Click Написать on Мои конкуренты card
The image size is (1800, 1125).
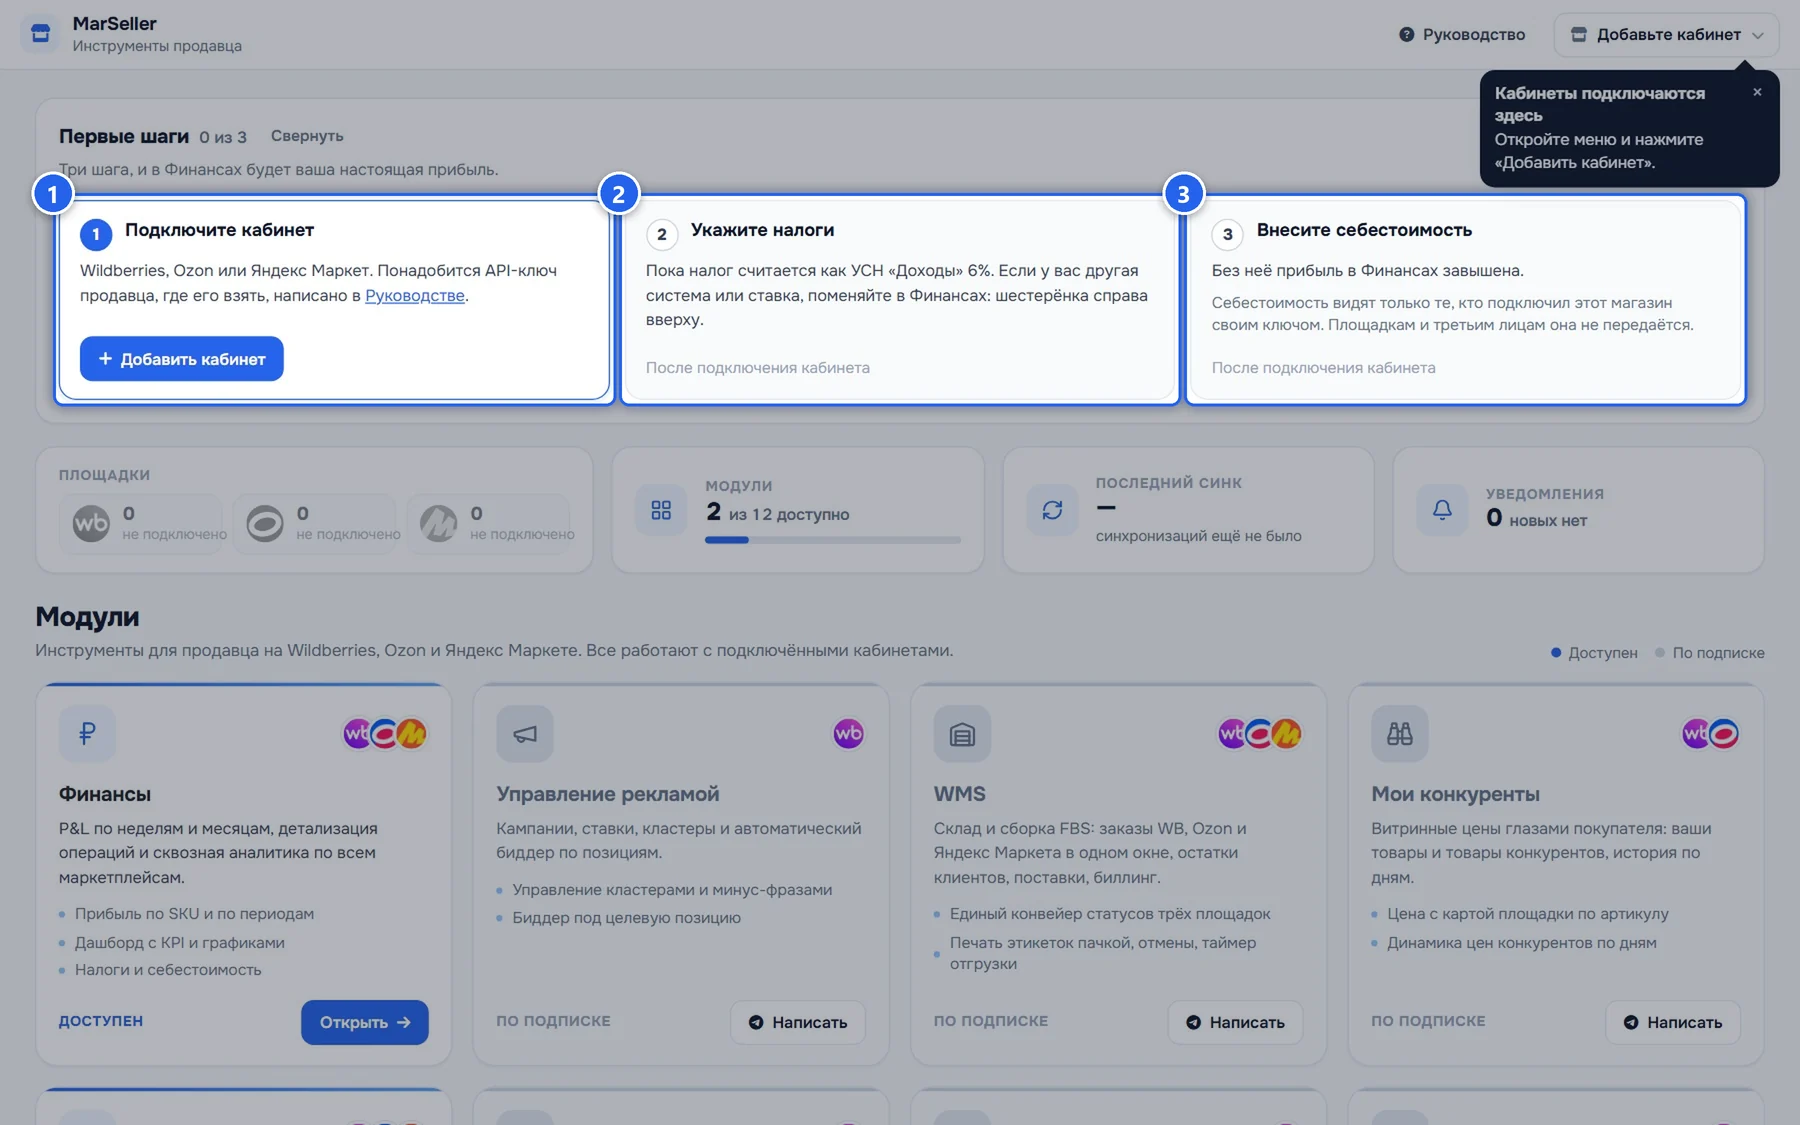tap(1672, 1022)
